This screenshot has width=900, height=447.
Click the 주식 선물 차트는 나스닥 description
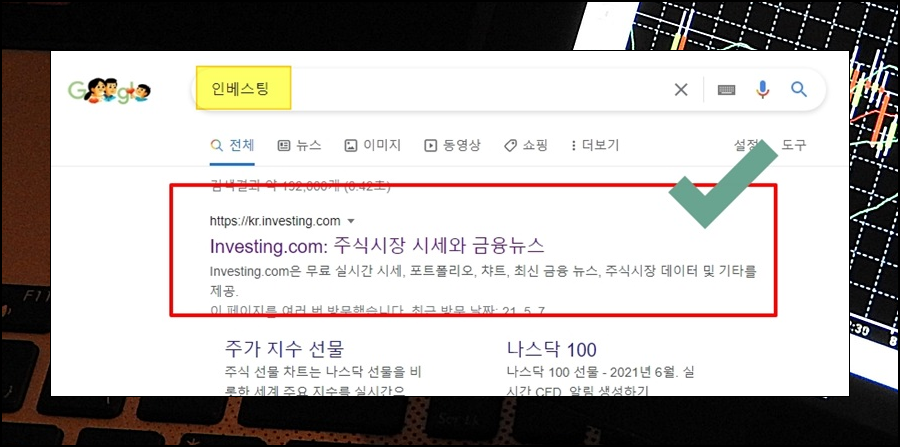323,382
